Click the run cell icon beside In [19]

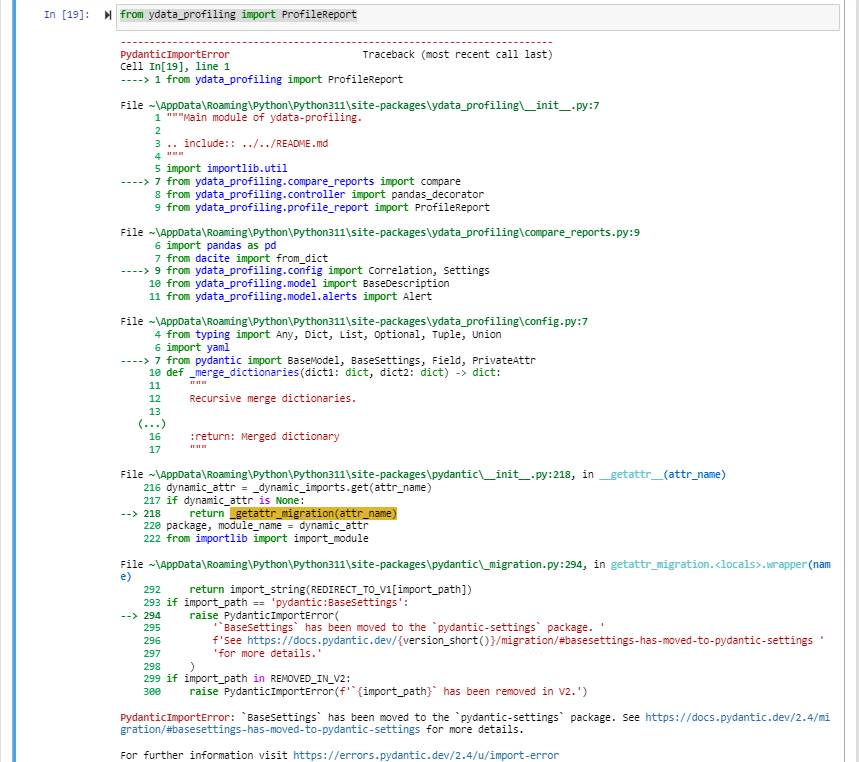point(108,15)
